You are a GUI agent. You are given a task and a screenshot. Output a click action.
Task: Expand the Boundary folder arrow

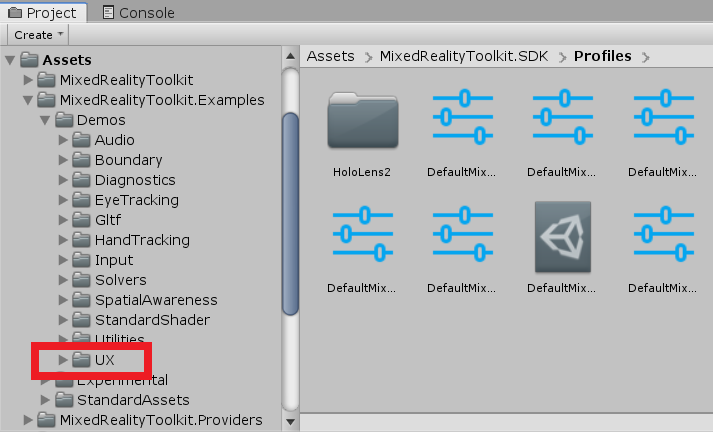click(63, 160)
